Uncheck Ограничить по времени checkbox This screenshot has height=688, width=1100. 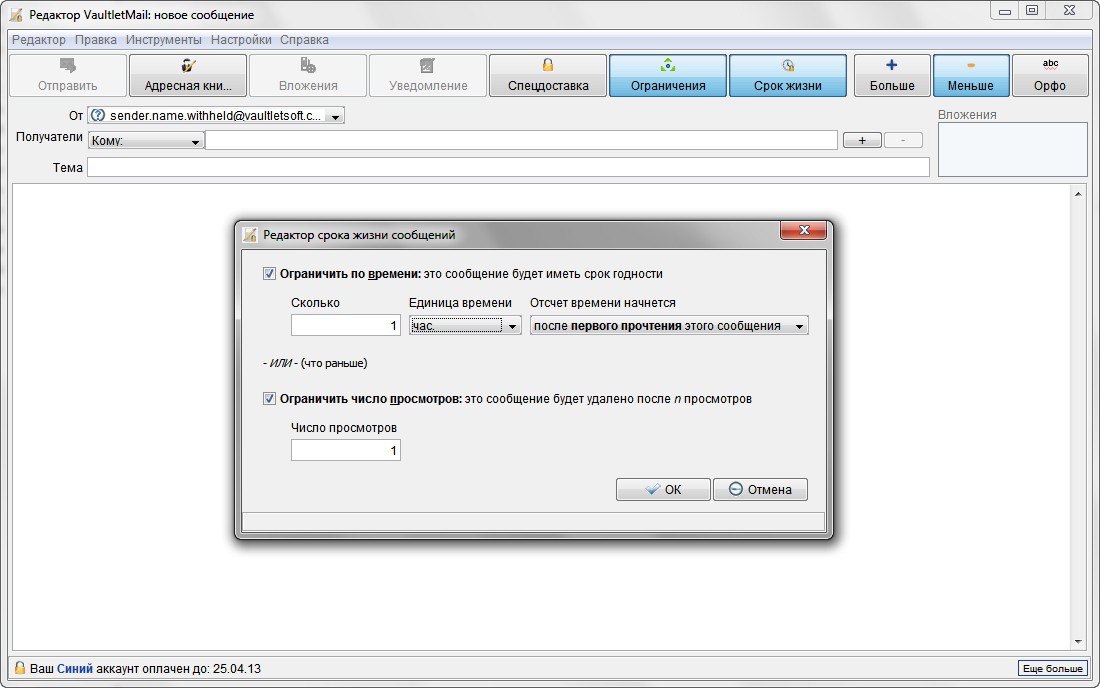click(269, 274)
